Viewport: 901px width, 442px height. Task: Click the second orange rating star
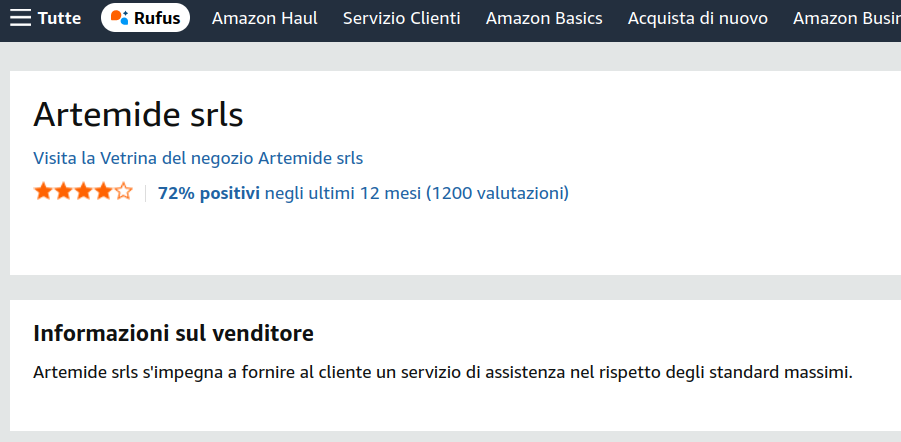click(63, 192)
